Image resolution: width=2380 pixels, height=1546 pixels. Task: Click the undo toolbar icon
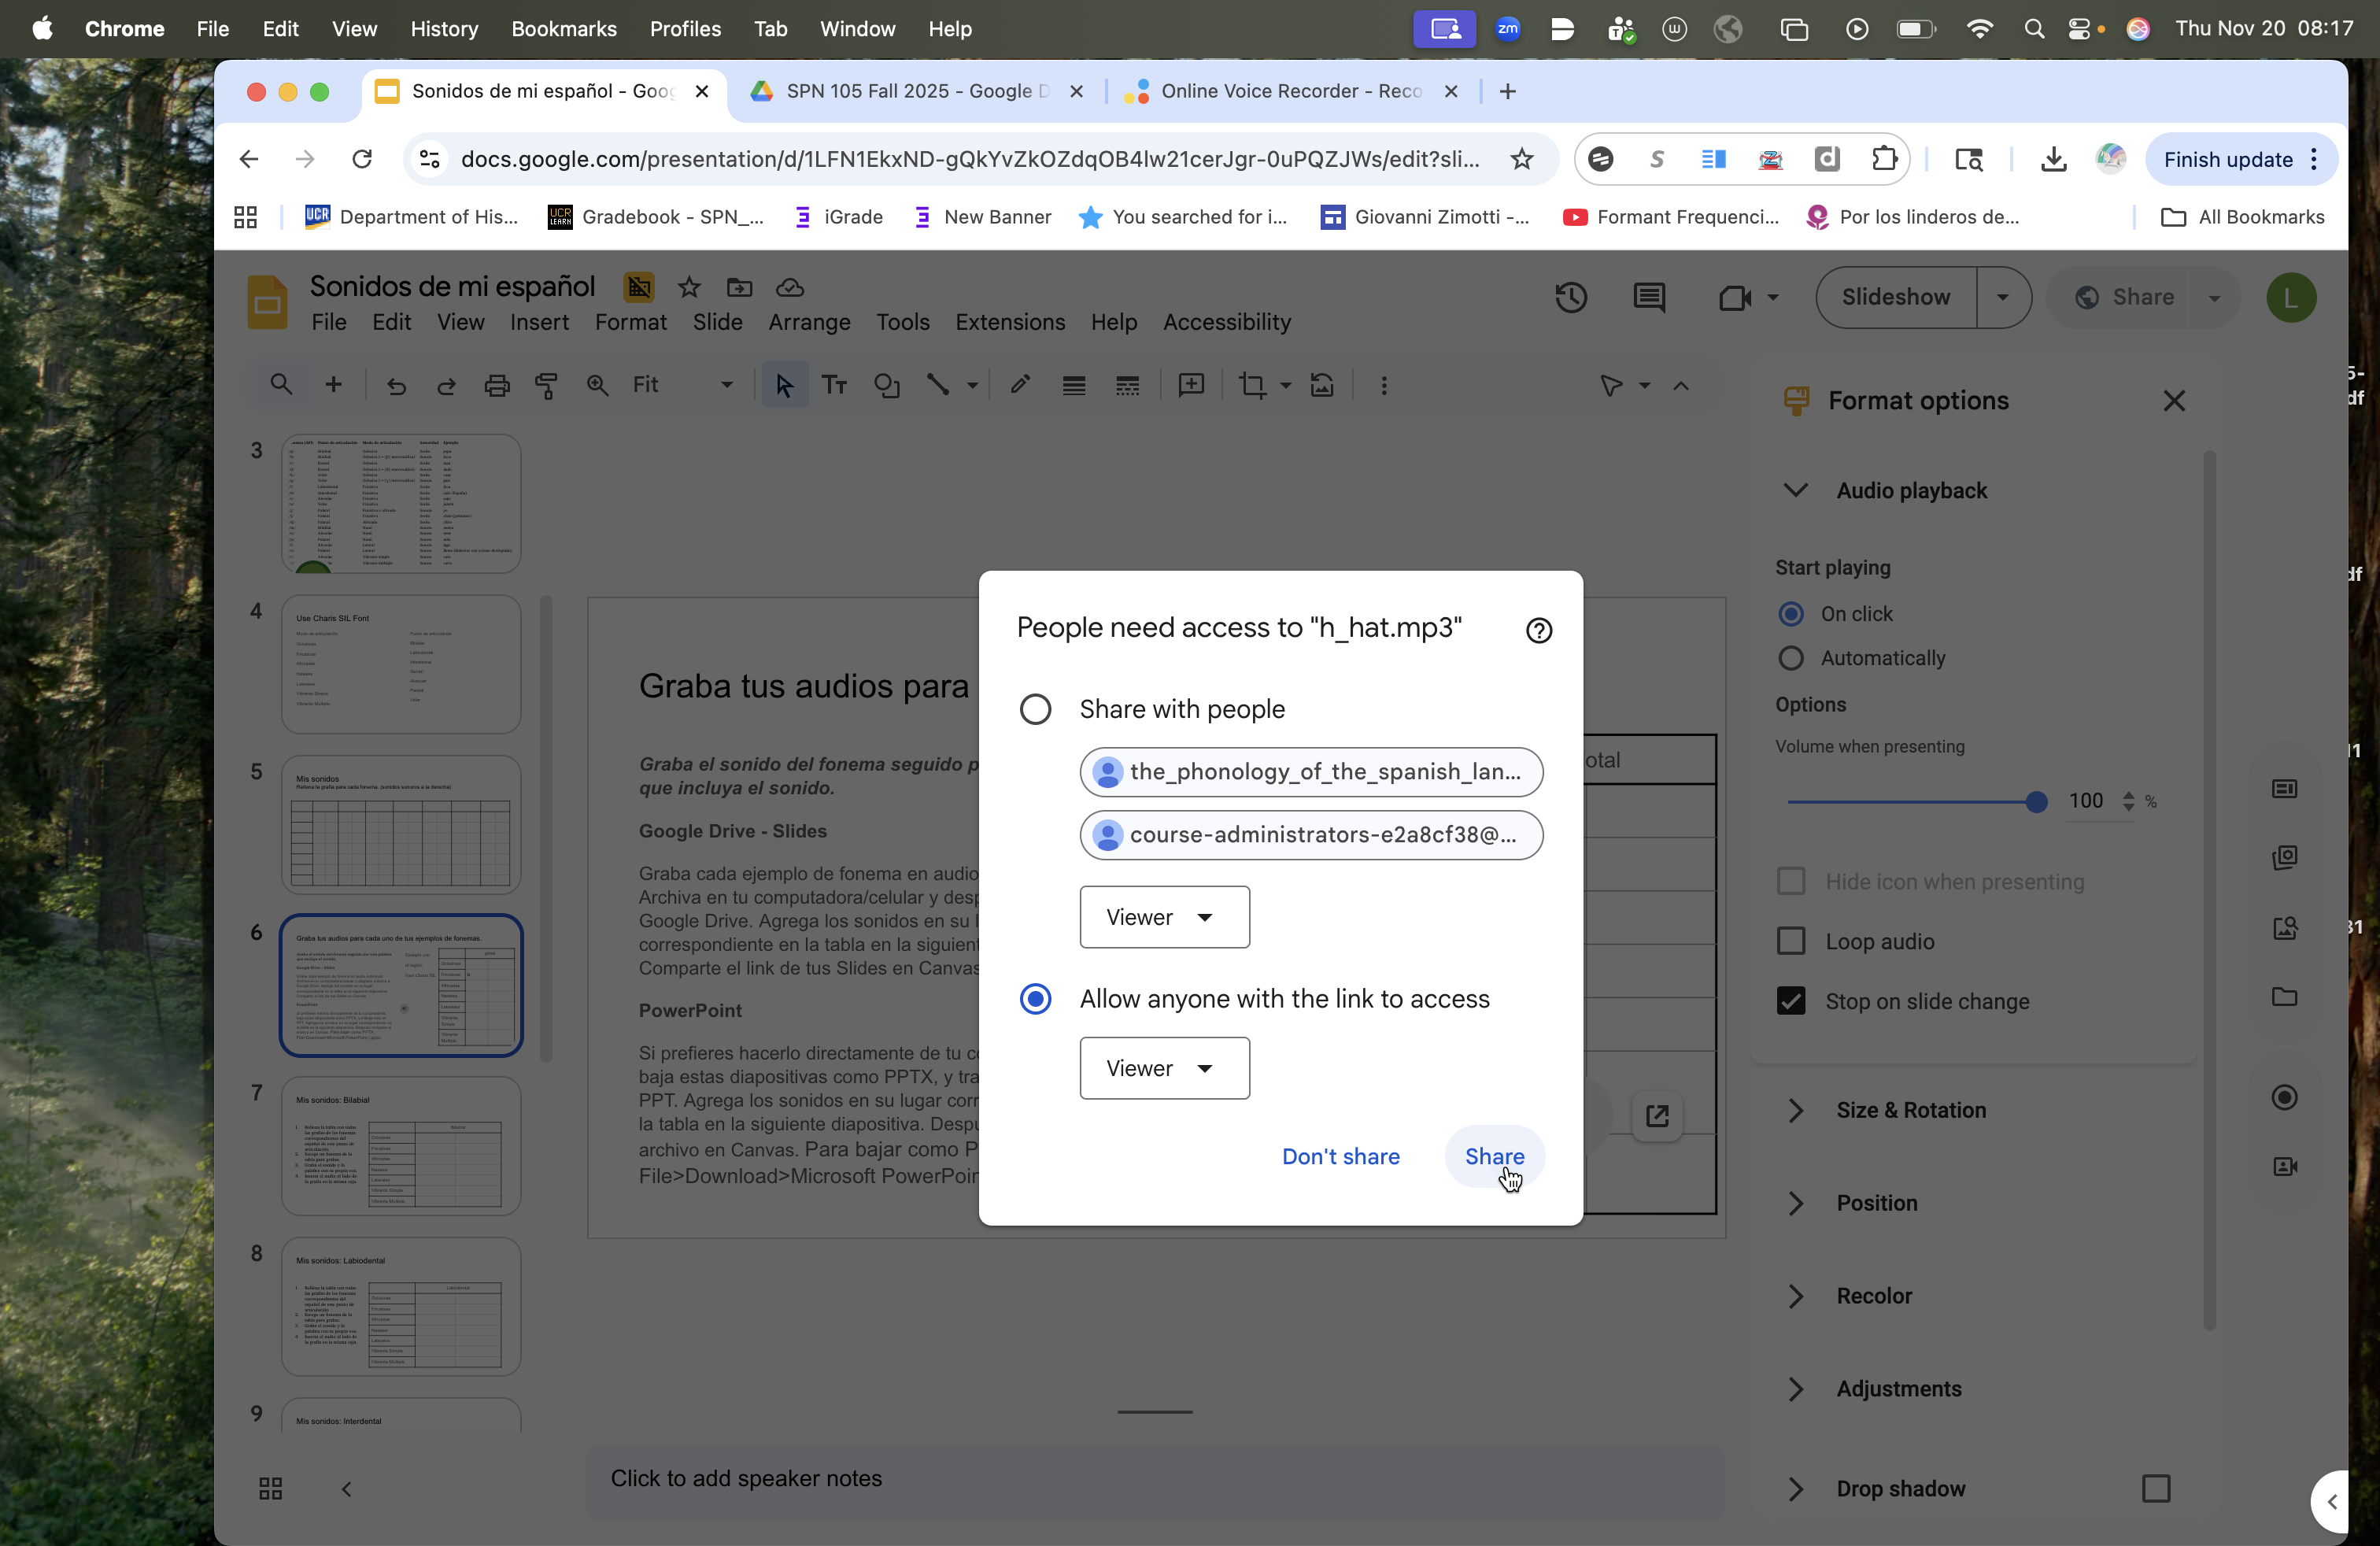tap(396, 385)
